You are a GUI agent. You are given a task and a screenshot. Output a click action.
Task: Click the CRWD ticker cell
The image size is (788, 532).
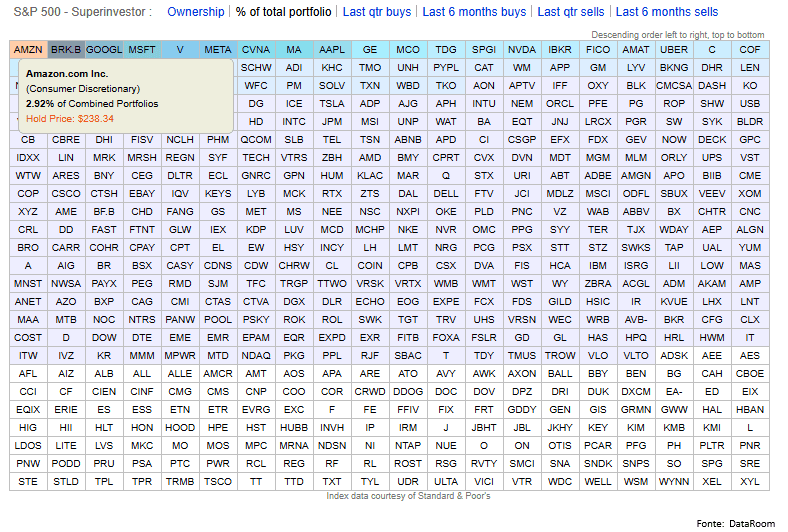370,391
